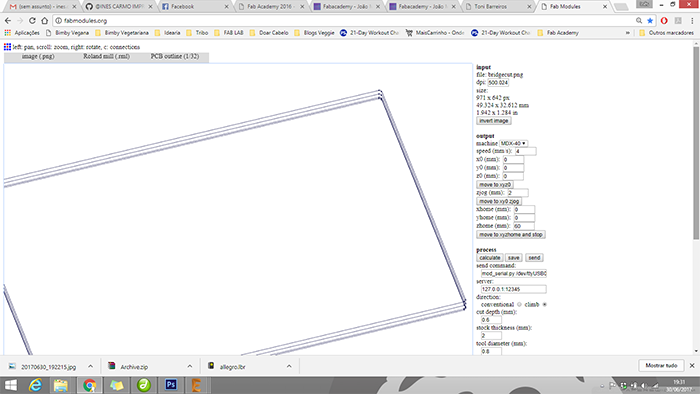Open the PCB outline (1/32) process menu

coord(175,57)
